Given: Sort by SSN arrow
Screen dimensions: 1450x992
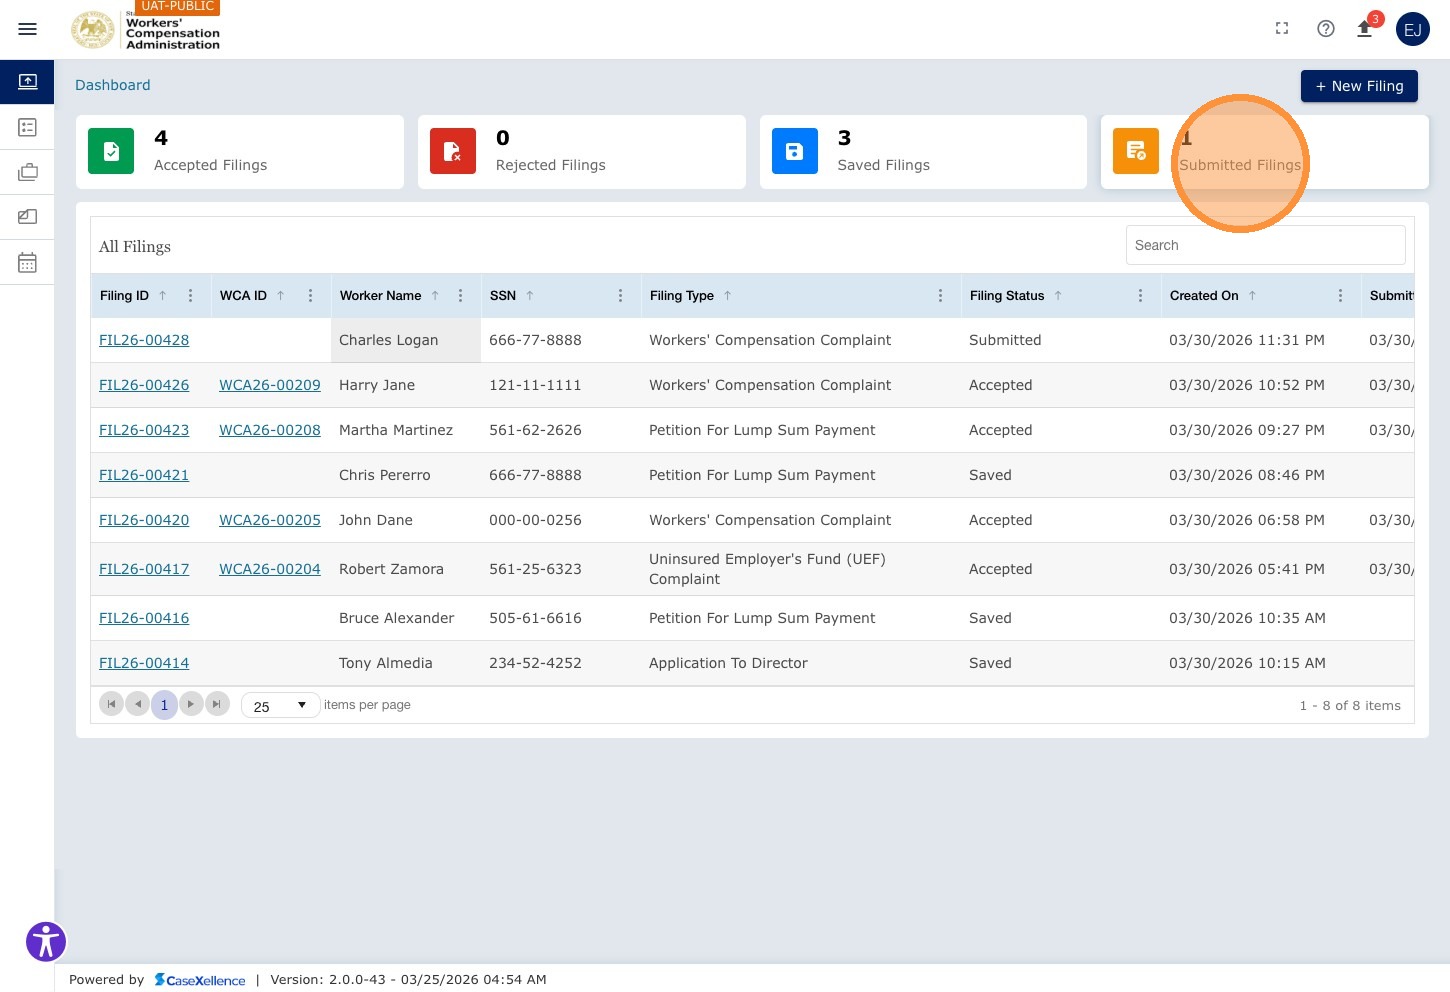Looking at the screenshot, I should pos(530,296).
